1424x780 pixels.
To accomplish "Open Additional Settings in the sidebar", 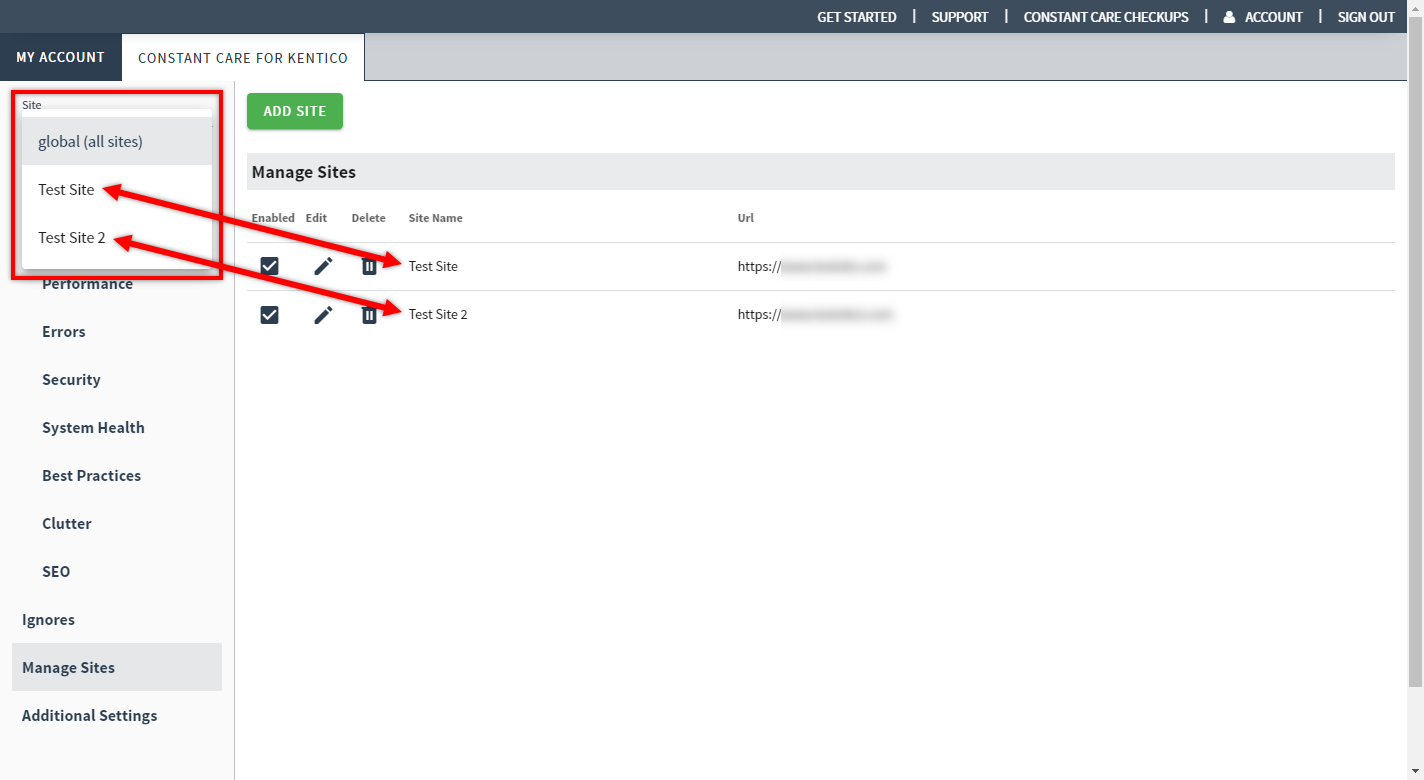I will tap(90, 716).
